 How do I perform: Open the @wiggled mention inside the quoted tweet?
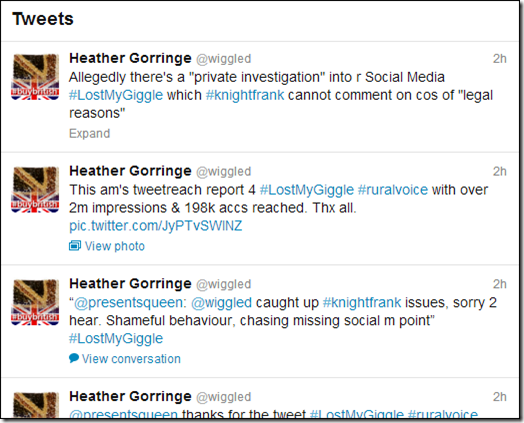pyautogui.click(x=222, y=303)
